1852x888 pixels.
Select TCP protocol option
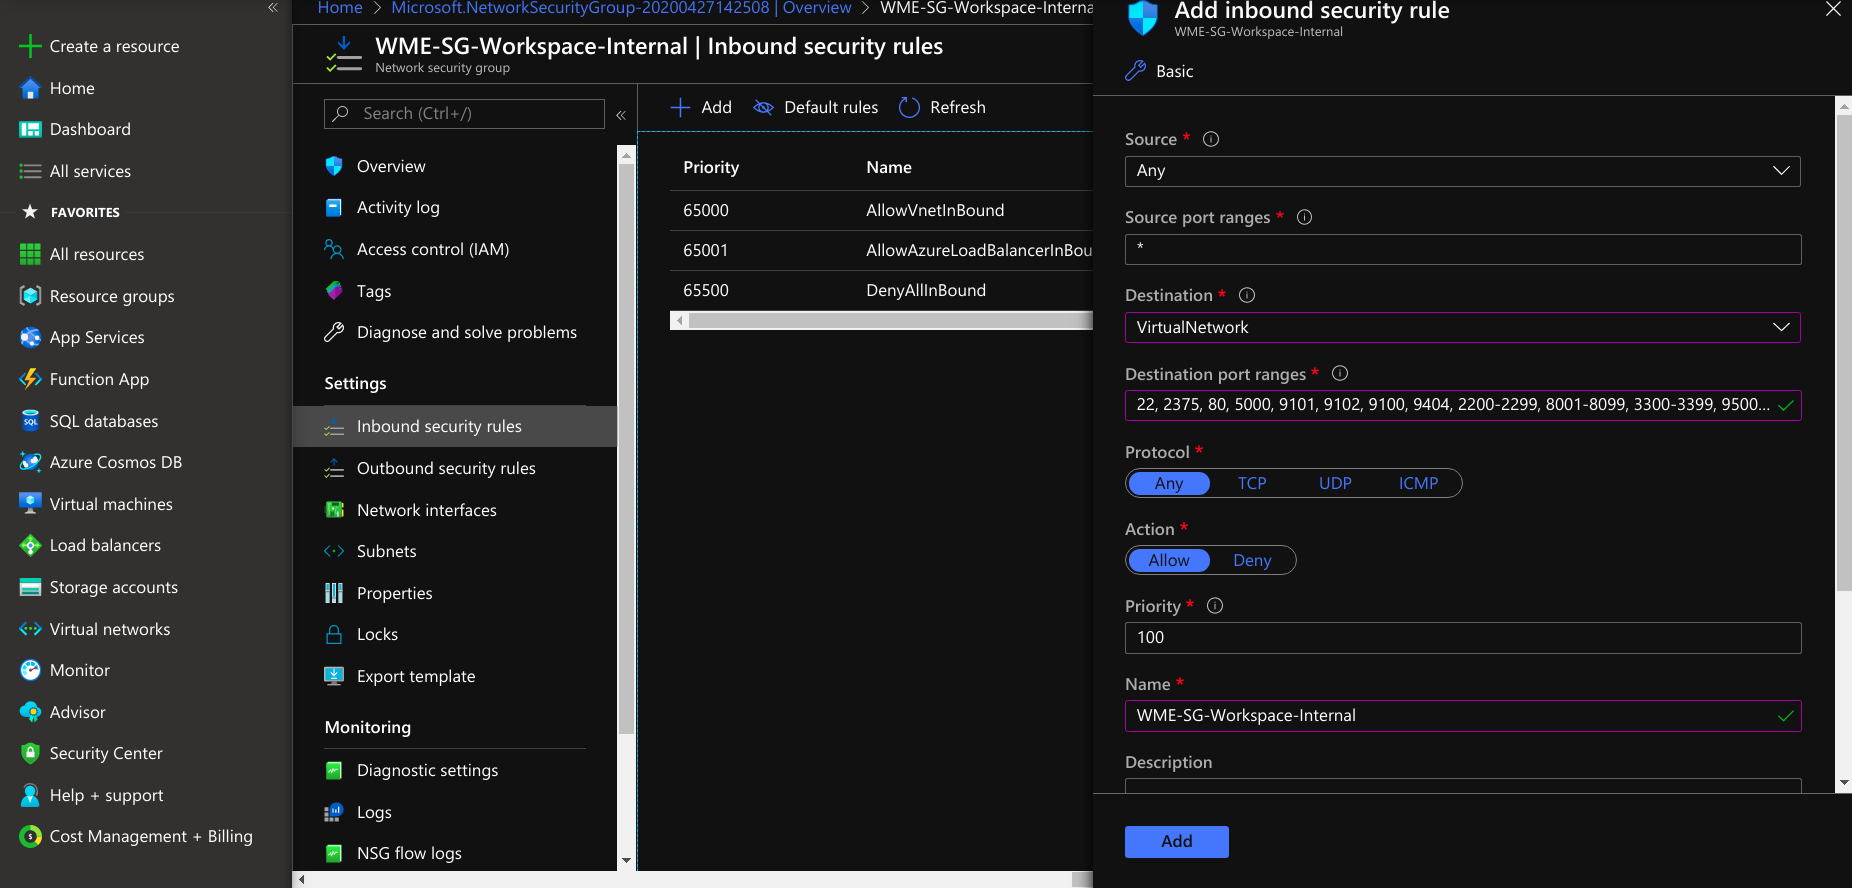pyautogui.click(x=1251, y=484)
